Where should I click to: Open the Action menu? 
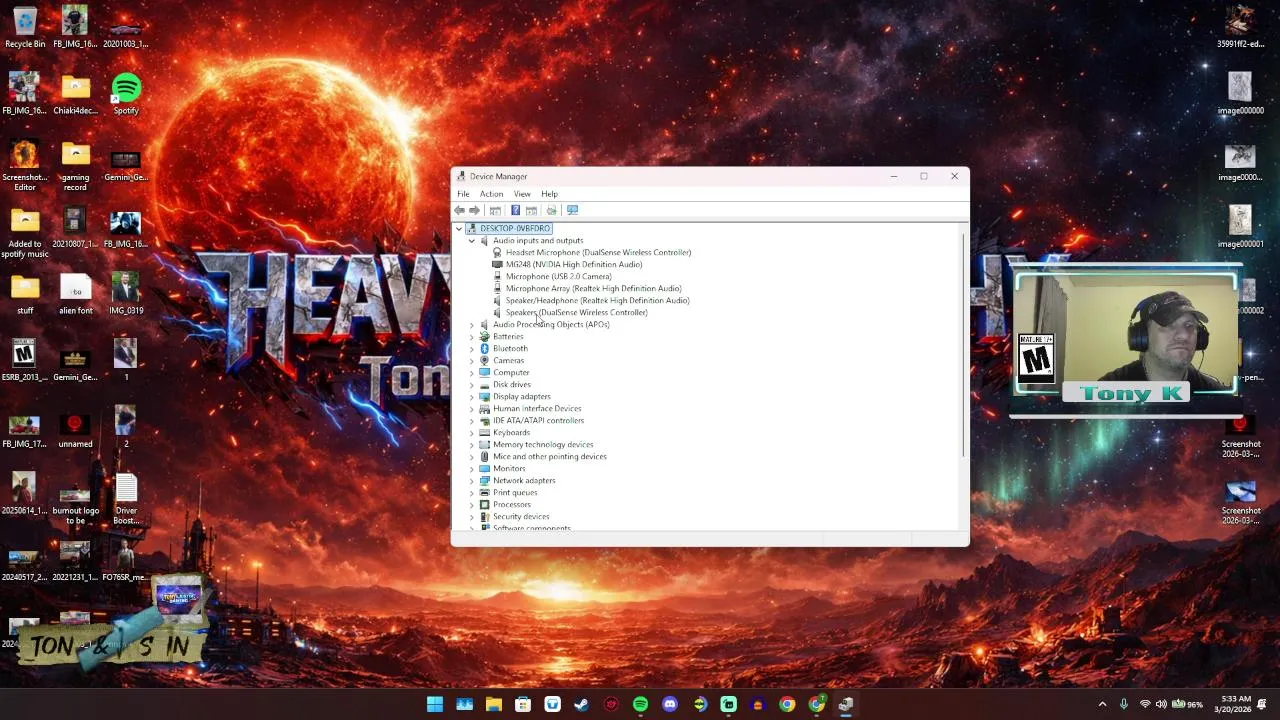[491, 194]
